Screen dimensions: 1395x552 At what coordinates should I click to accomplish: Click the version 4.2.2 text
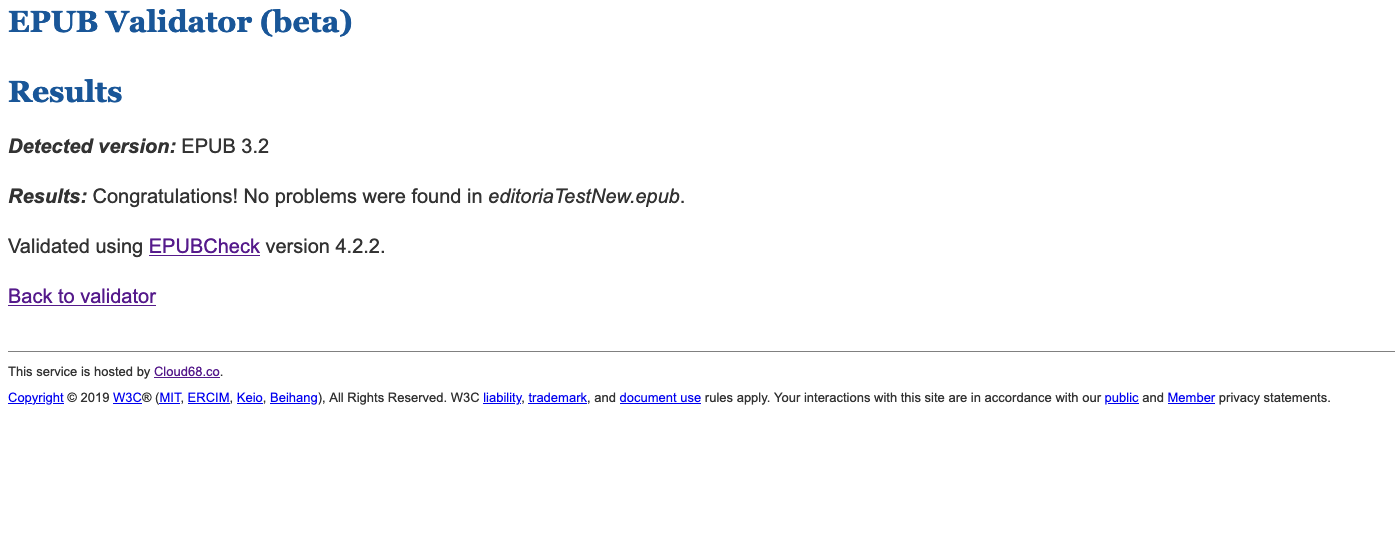click(x=325, y=246)
